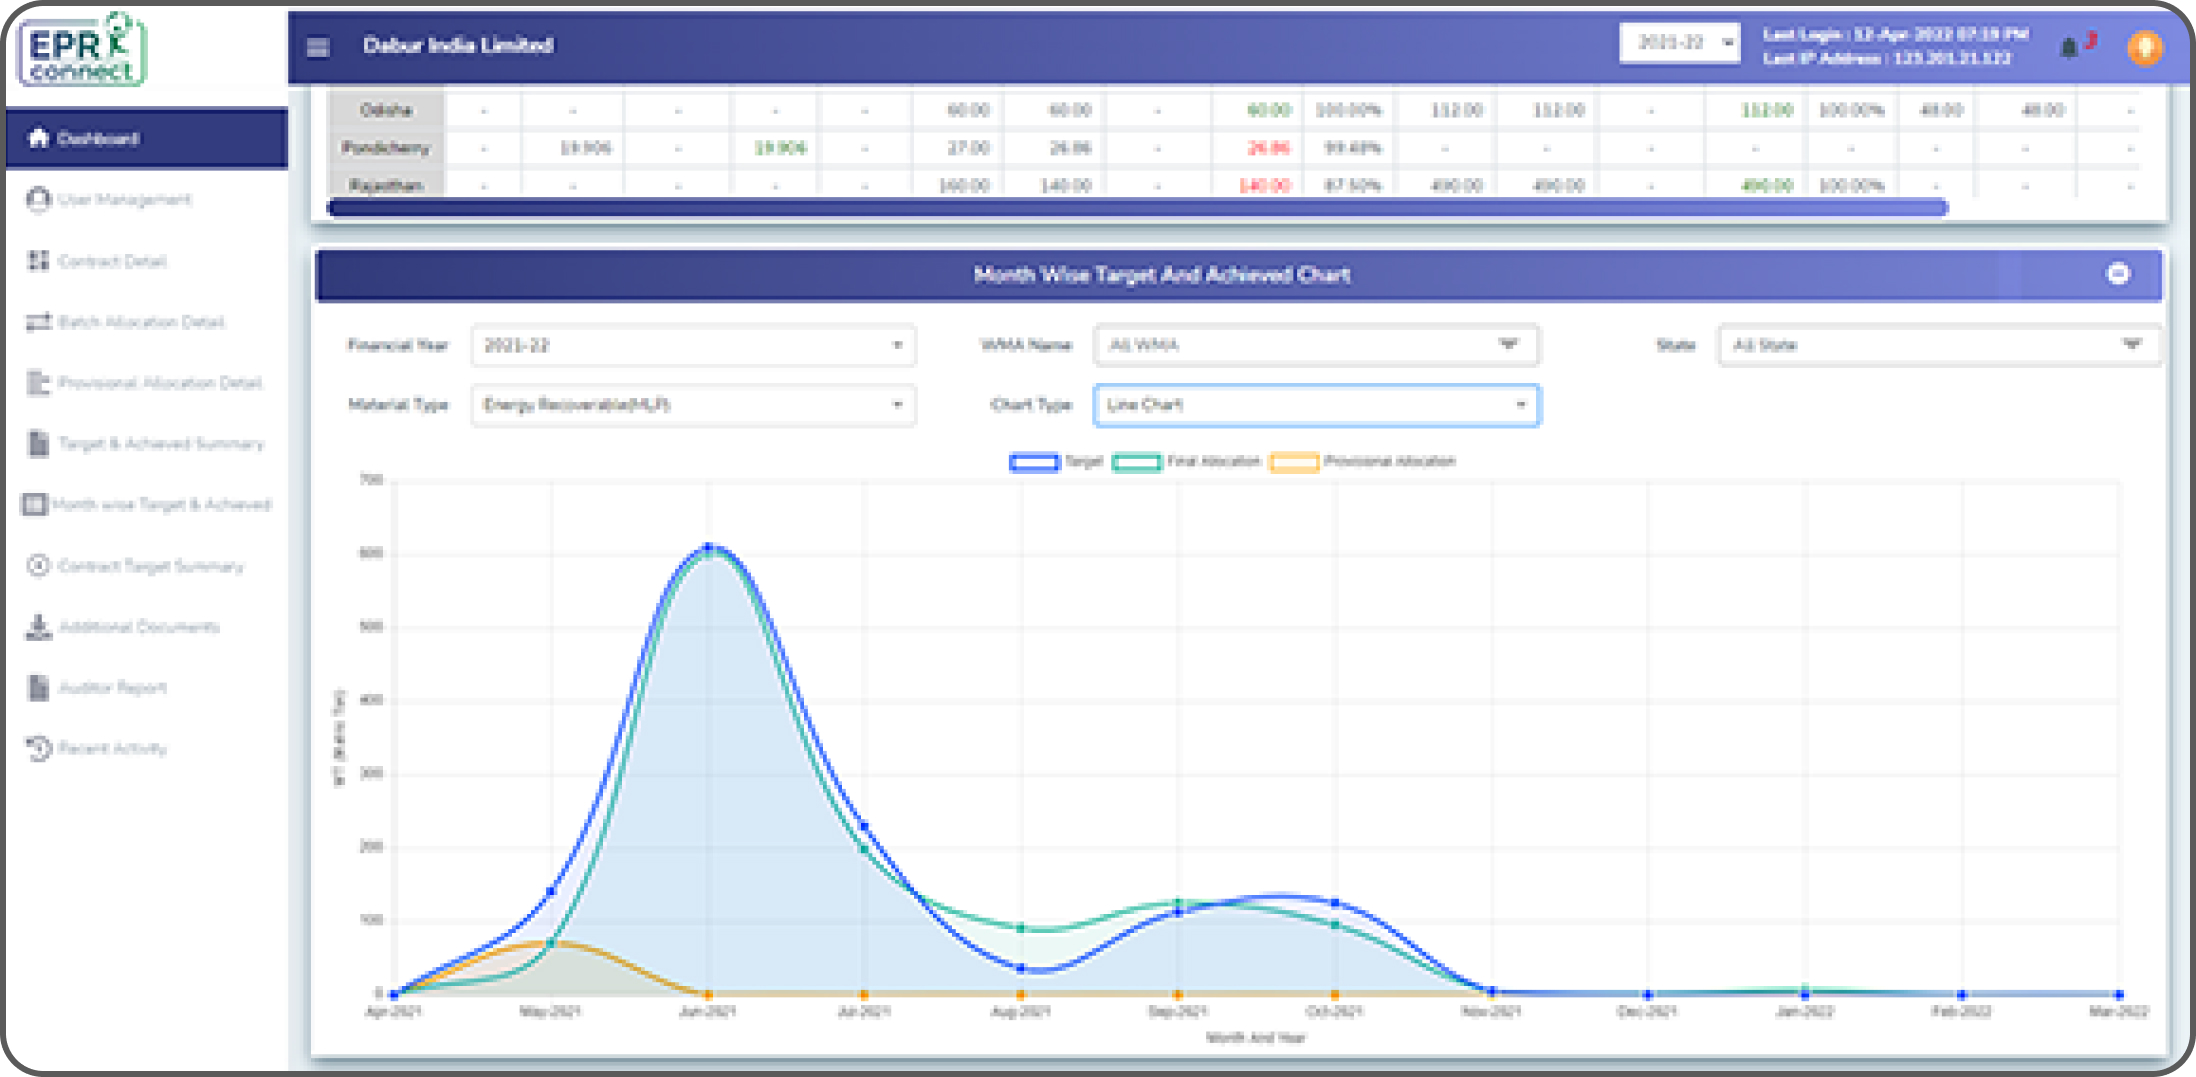
Task: Click the table's horizontal scrollbar
Action: click(x=1138, y=208)
